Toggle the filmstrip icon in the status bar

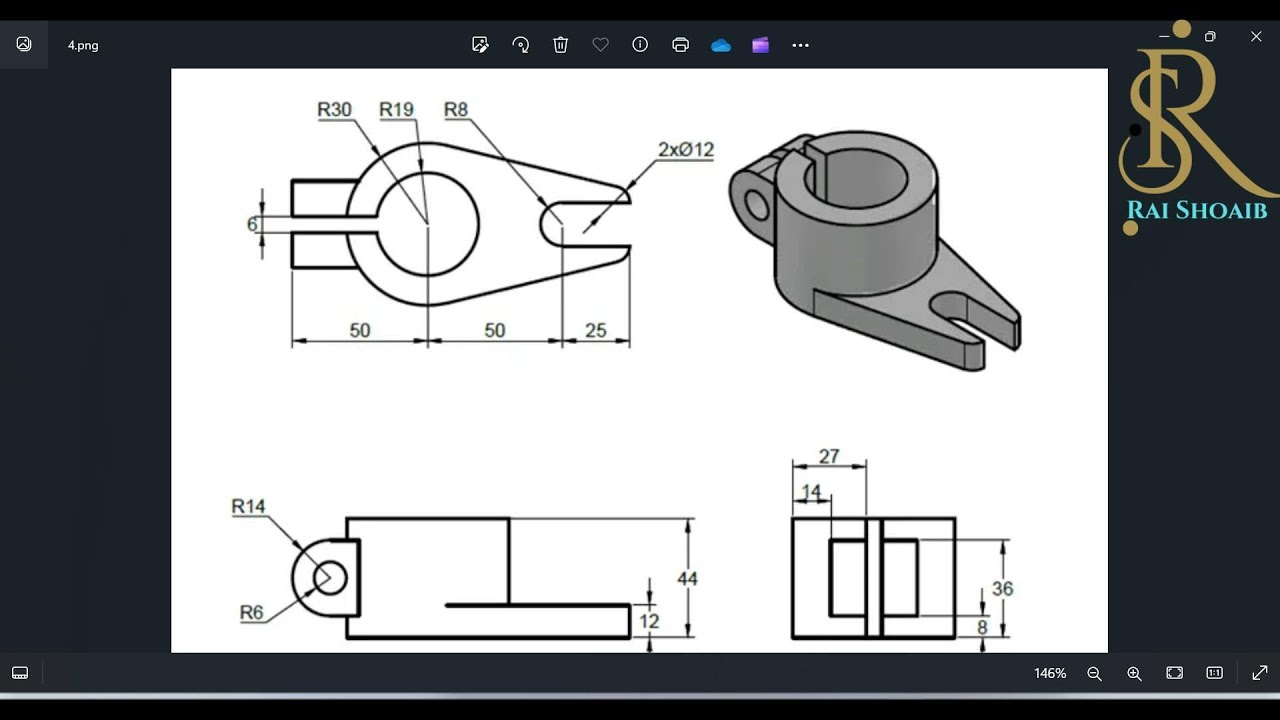click(x=20, y=673)
